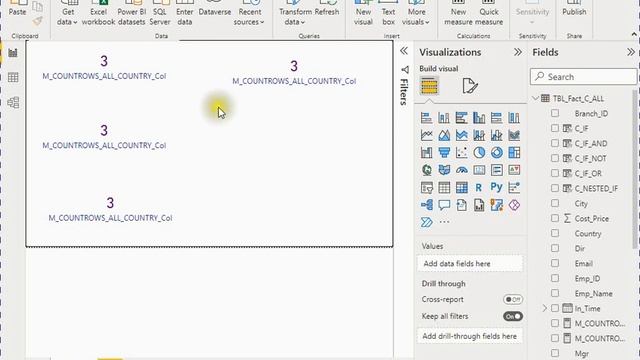Toggle the Cross-report switch
Image resolution: width=640 pixels, height=360 pixels.
pos(513,299)
